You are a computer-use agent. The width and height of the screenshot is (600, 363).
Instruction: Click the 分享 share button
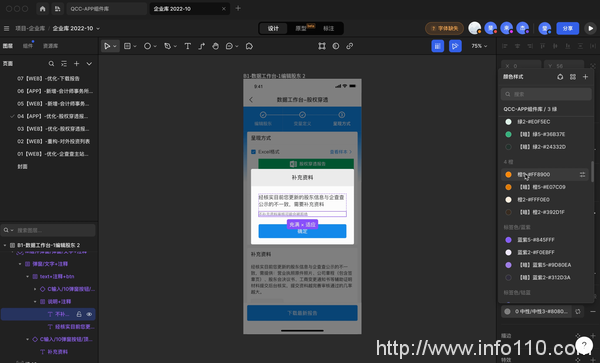point(567,28)
